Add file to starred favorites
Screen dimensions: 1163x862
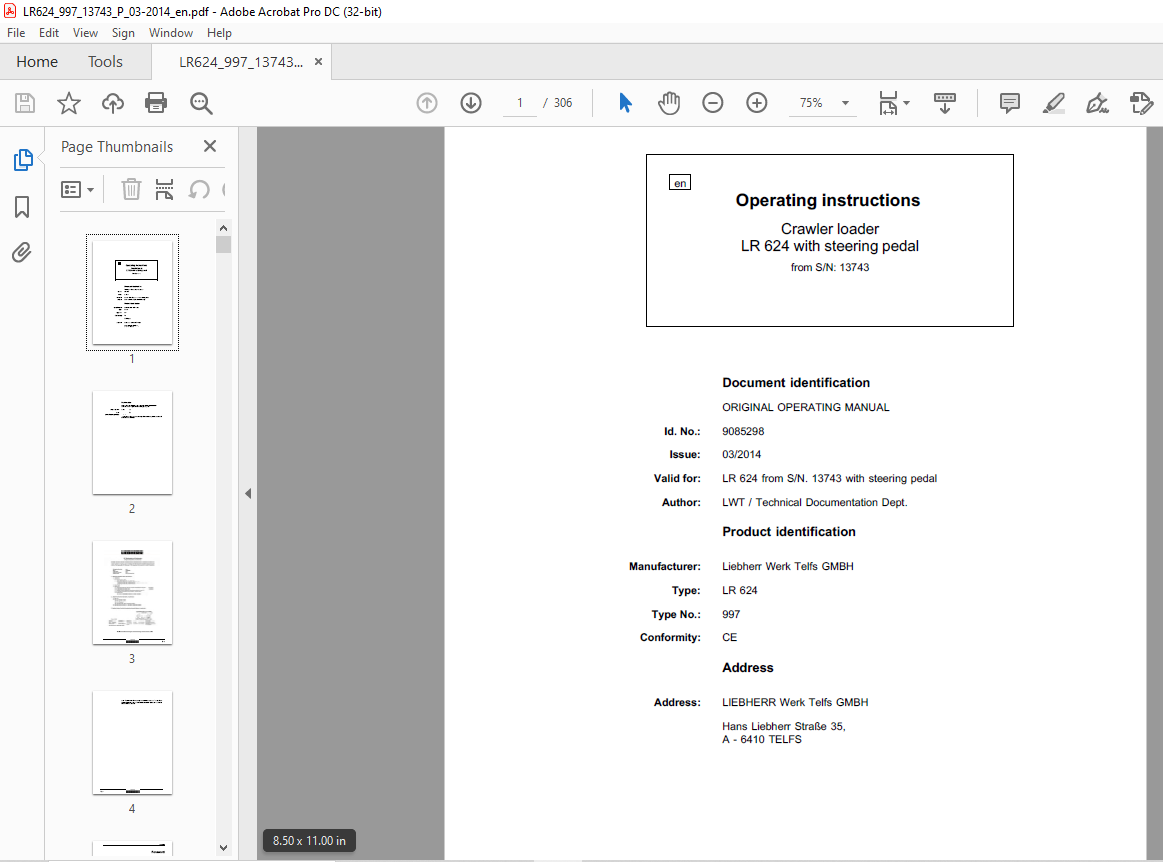[68, 103]
